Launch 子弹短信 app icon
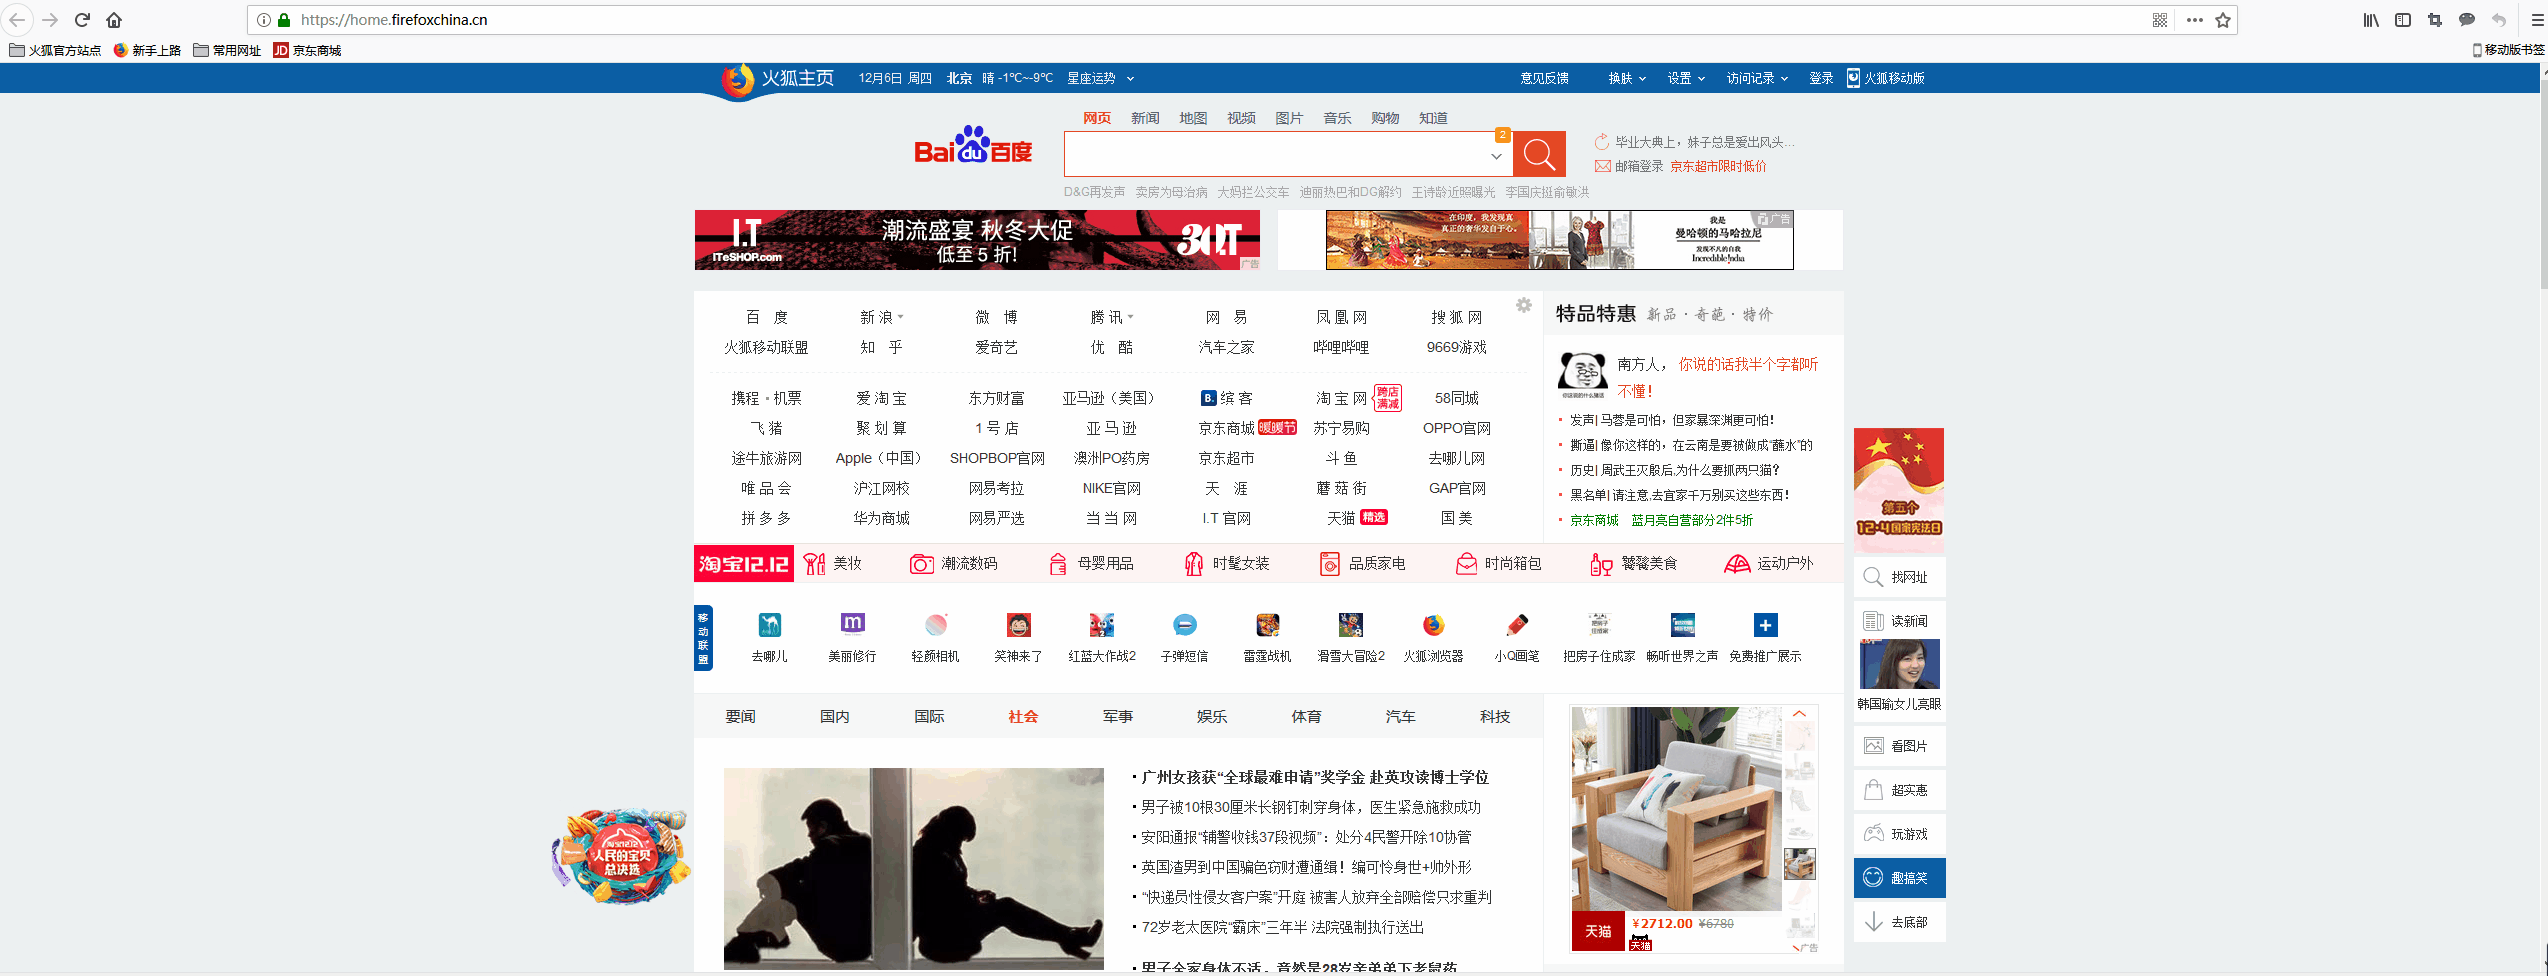The height and width of the screenshot is (976, 2548). click(x=1184, y=625)
